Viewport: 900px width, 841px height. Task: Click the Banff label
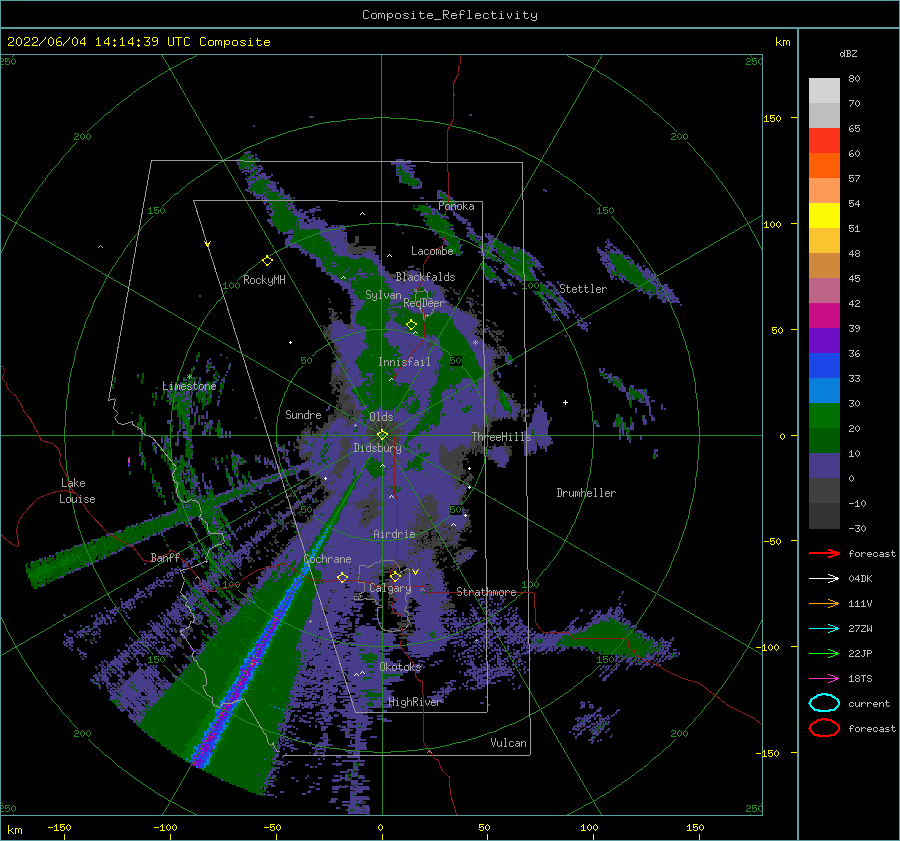(x=165, y=557)
